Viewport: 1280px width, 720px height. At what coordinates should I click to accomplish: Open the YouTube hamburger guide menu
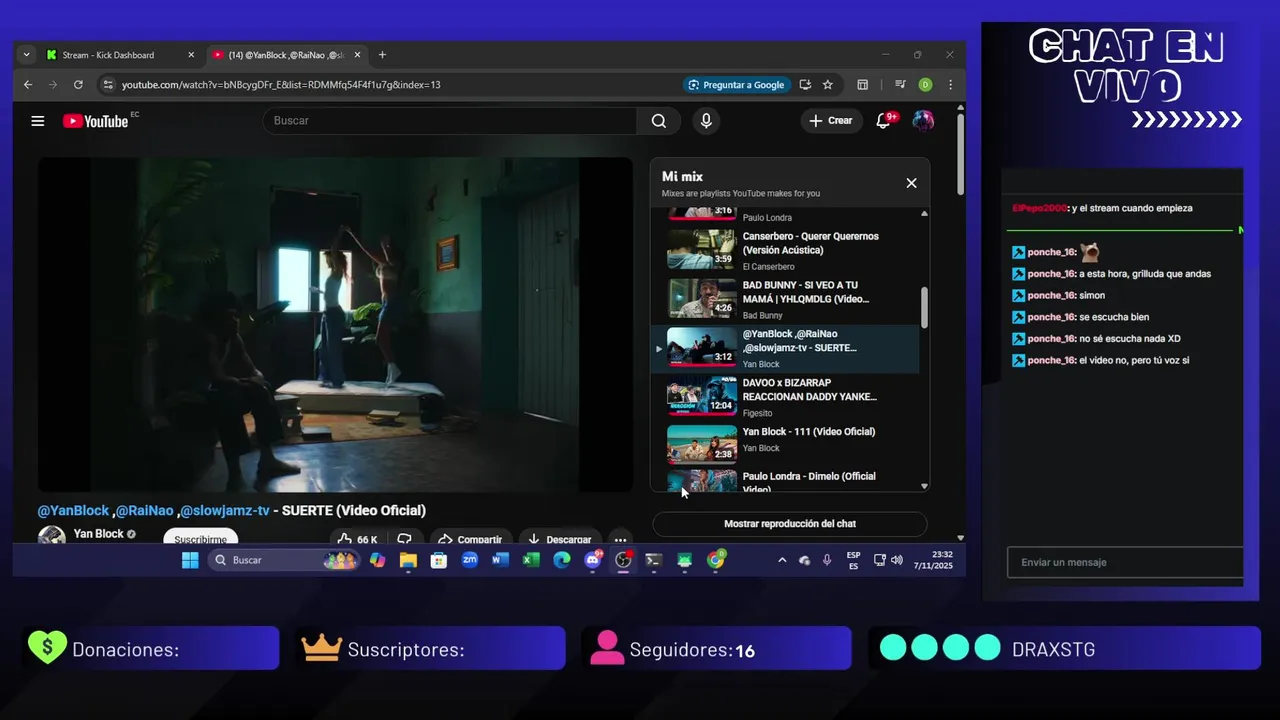coord(38,121)
